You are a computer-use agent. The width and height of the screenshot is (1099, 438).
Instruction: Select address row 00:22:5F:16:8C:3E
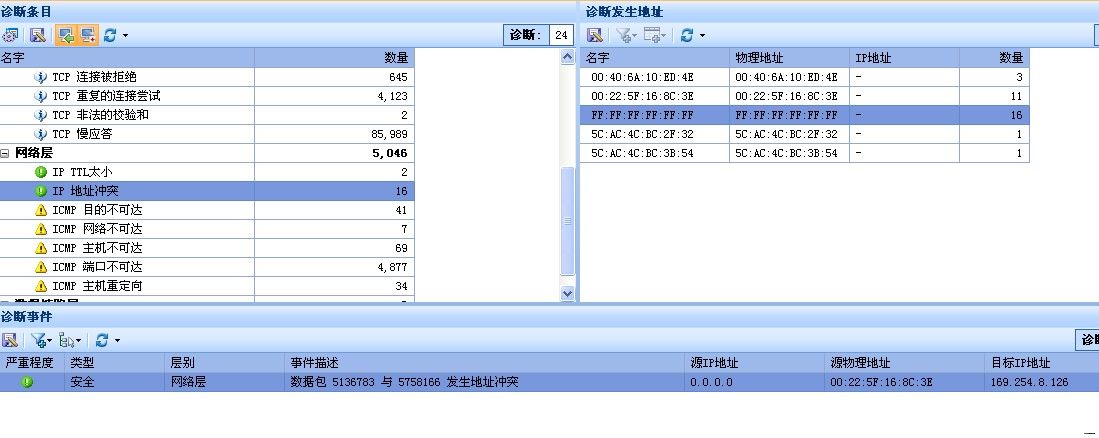pyautogui.click(x=805, y=96)
